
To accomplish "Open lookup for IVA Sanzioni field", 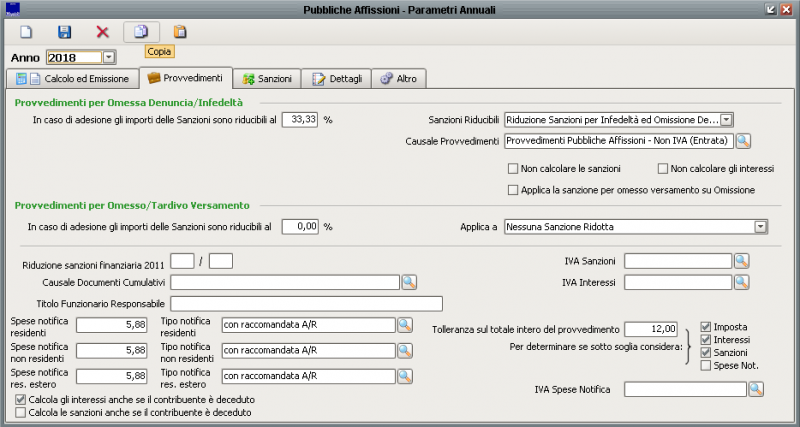I will click(x=741, y=261).
